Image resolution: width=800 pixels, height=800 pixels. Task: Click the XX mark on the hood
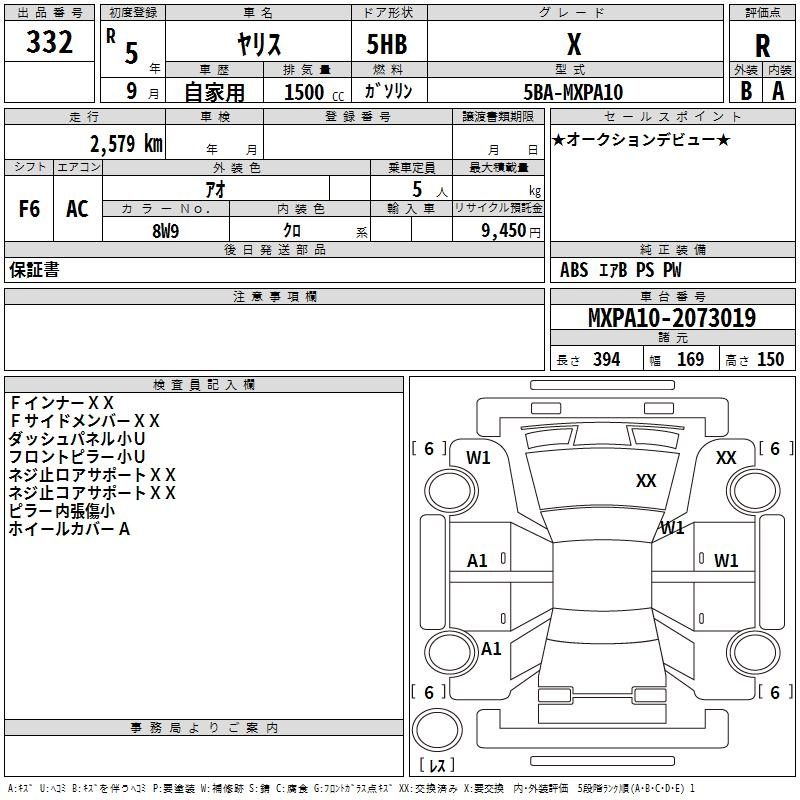pos(646,481)
